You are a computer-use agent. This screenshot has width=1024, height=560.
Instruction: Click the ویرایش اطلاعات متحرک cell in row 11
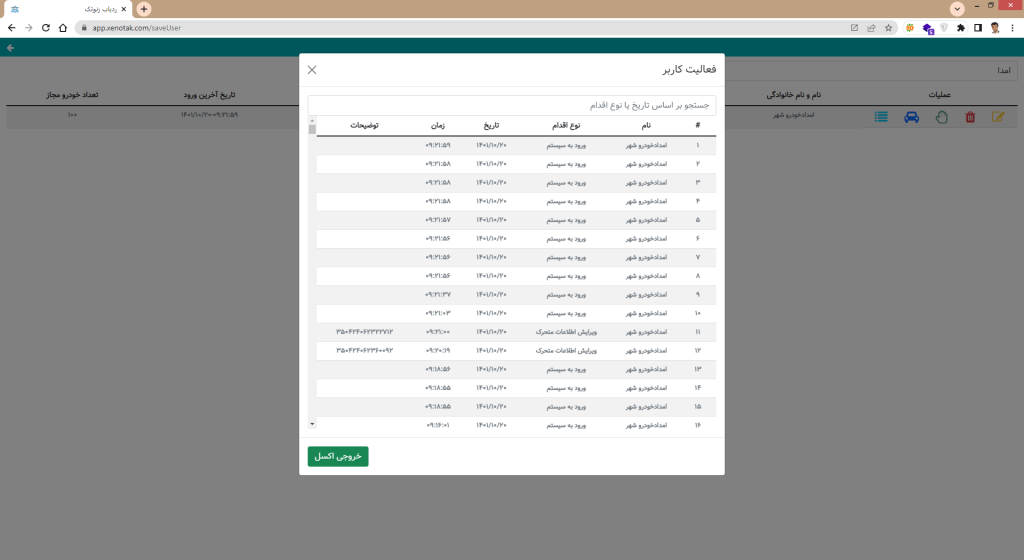566,332
